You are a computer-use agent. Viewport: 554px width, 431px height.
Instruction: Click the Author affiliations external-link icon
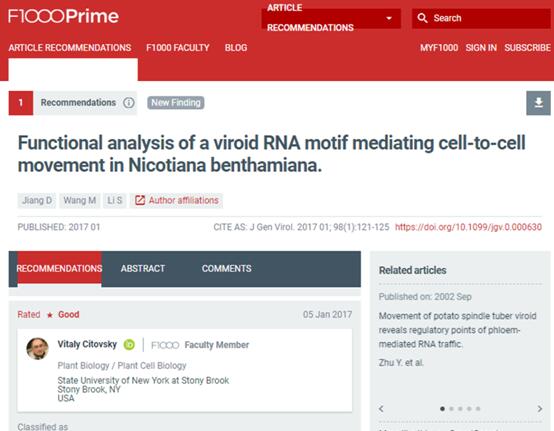(x=140, y=200)
